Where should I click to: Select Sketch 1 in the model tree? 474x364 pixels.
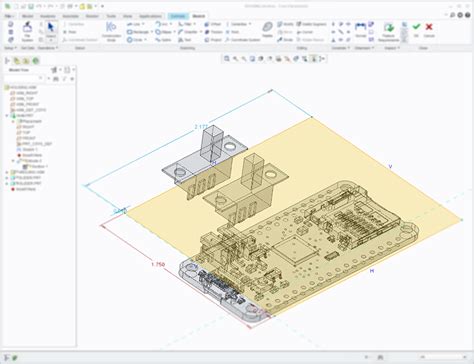coord(27,149)
